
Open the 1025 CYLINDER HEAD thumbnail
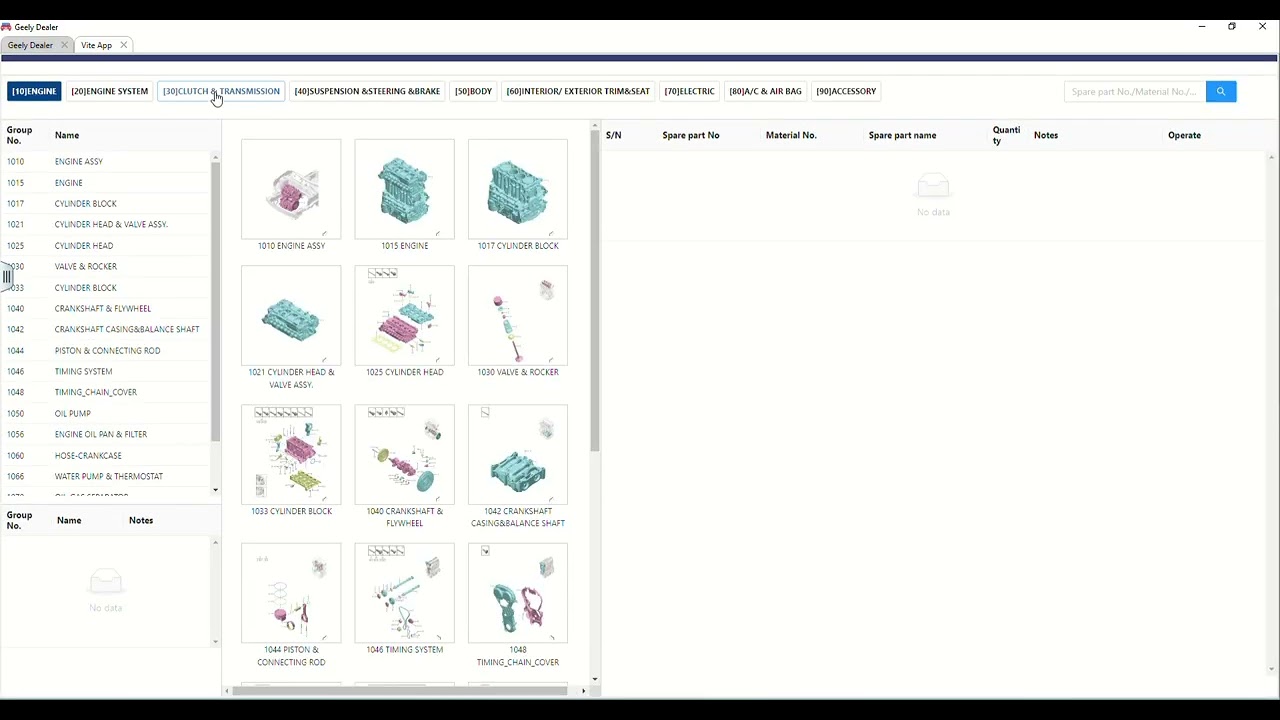click(404, 315)
